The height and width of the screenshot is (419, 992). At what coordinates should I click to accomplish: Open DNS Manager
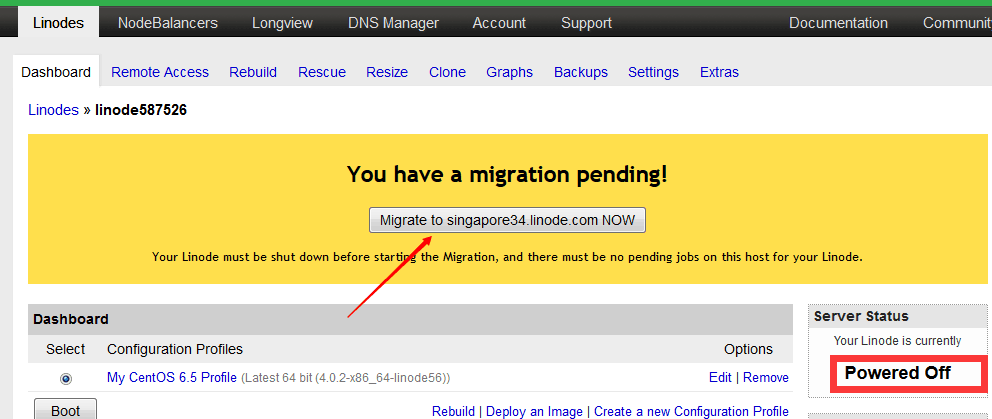point(393,23)
